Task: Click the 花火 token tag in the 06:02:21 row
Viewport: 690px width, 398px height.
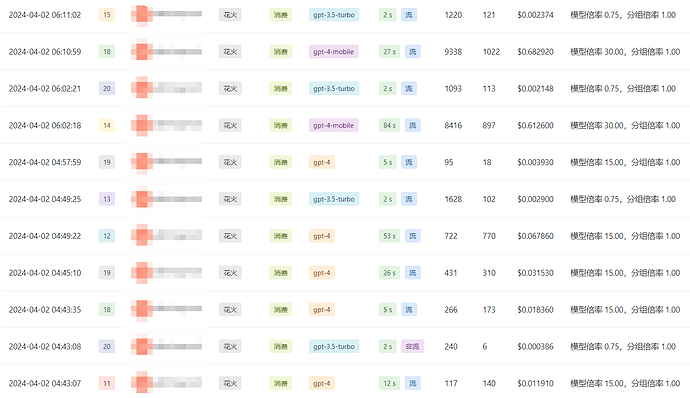Action: point(230,88)
